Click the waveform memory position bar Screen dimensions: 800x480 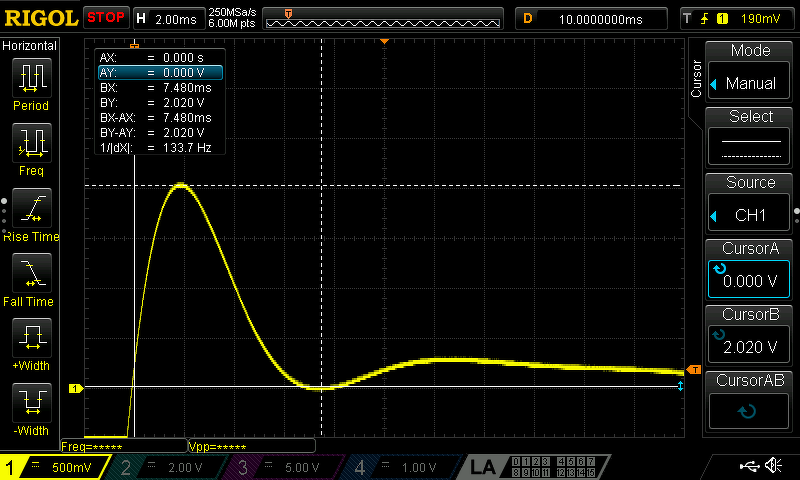(383, 19)
